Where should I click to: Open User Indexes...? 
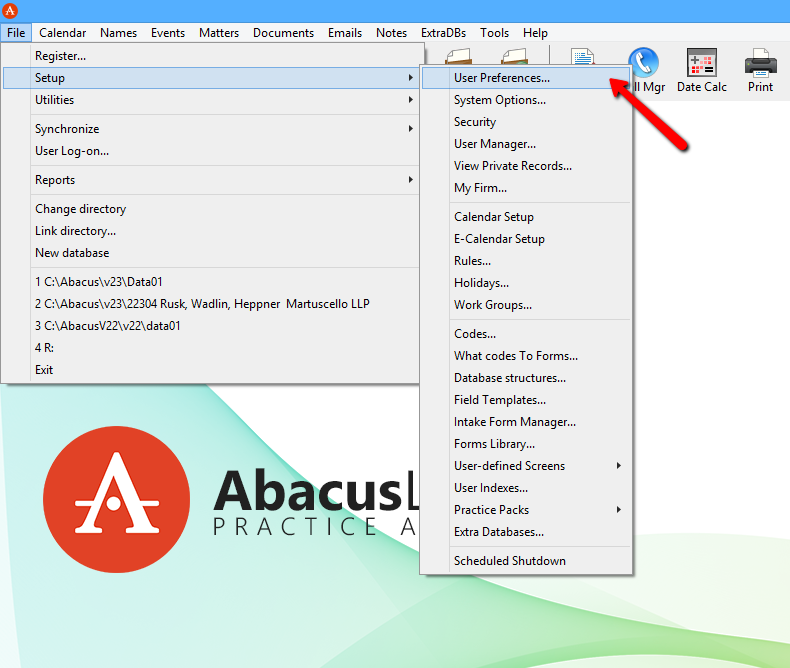526,488
